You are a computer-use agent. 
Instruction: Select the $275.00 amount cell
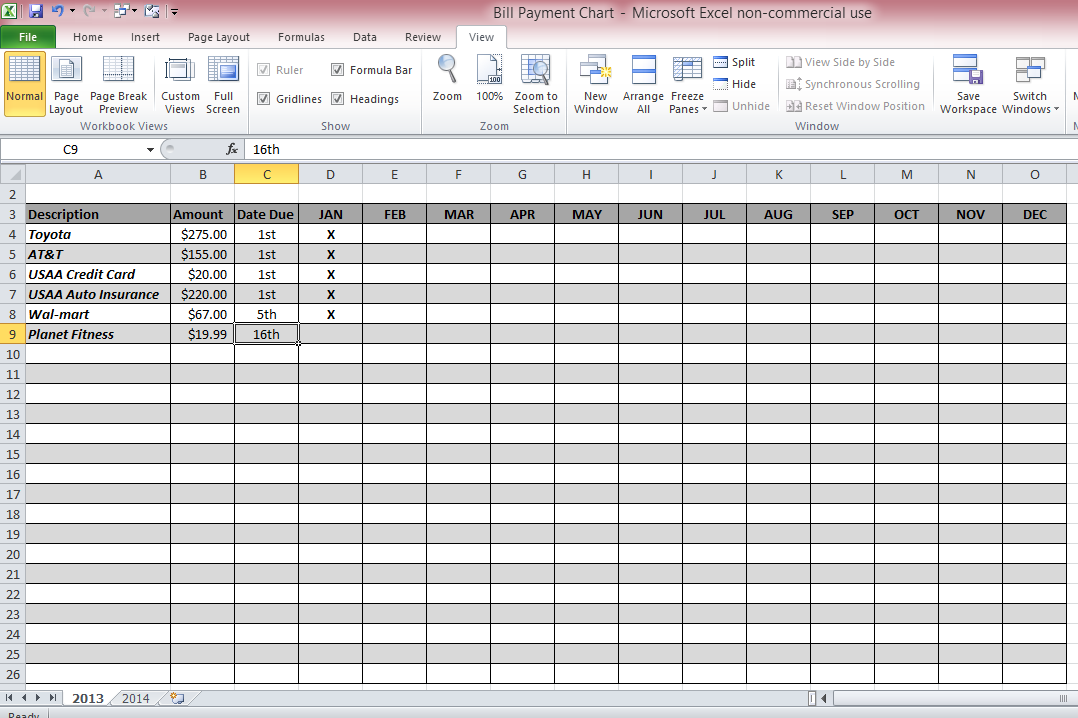203,235
